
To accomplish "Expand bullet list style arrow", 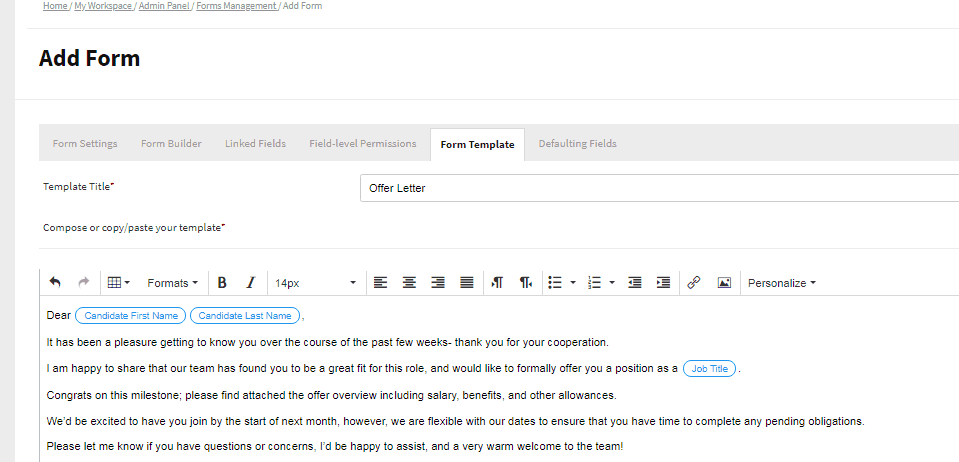I will 573,283.
